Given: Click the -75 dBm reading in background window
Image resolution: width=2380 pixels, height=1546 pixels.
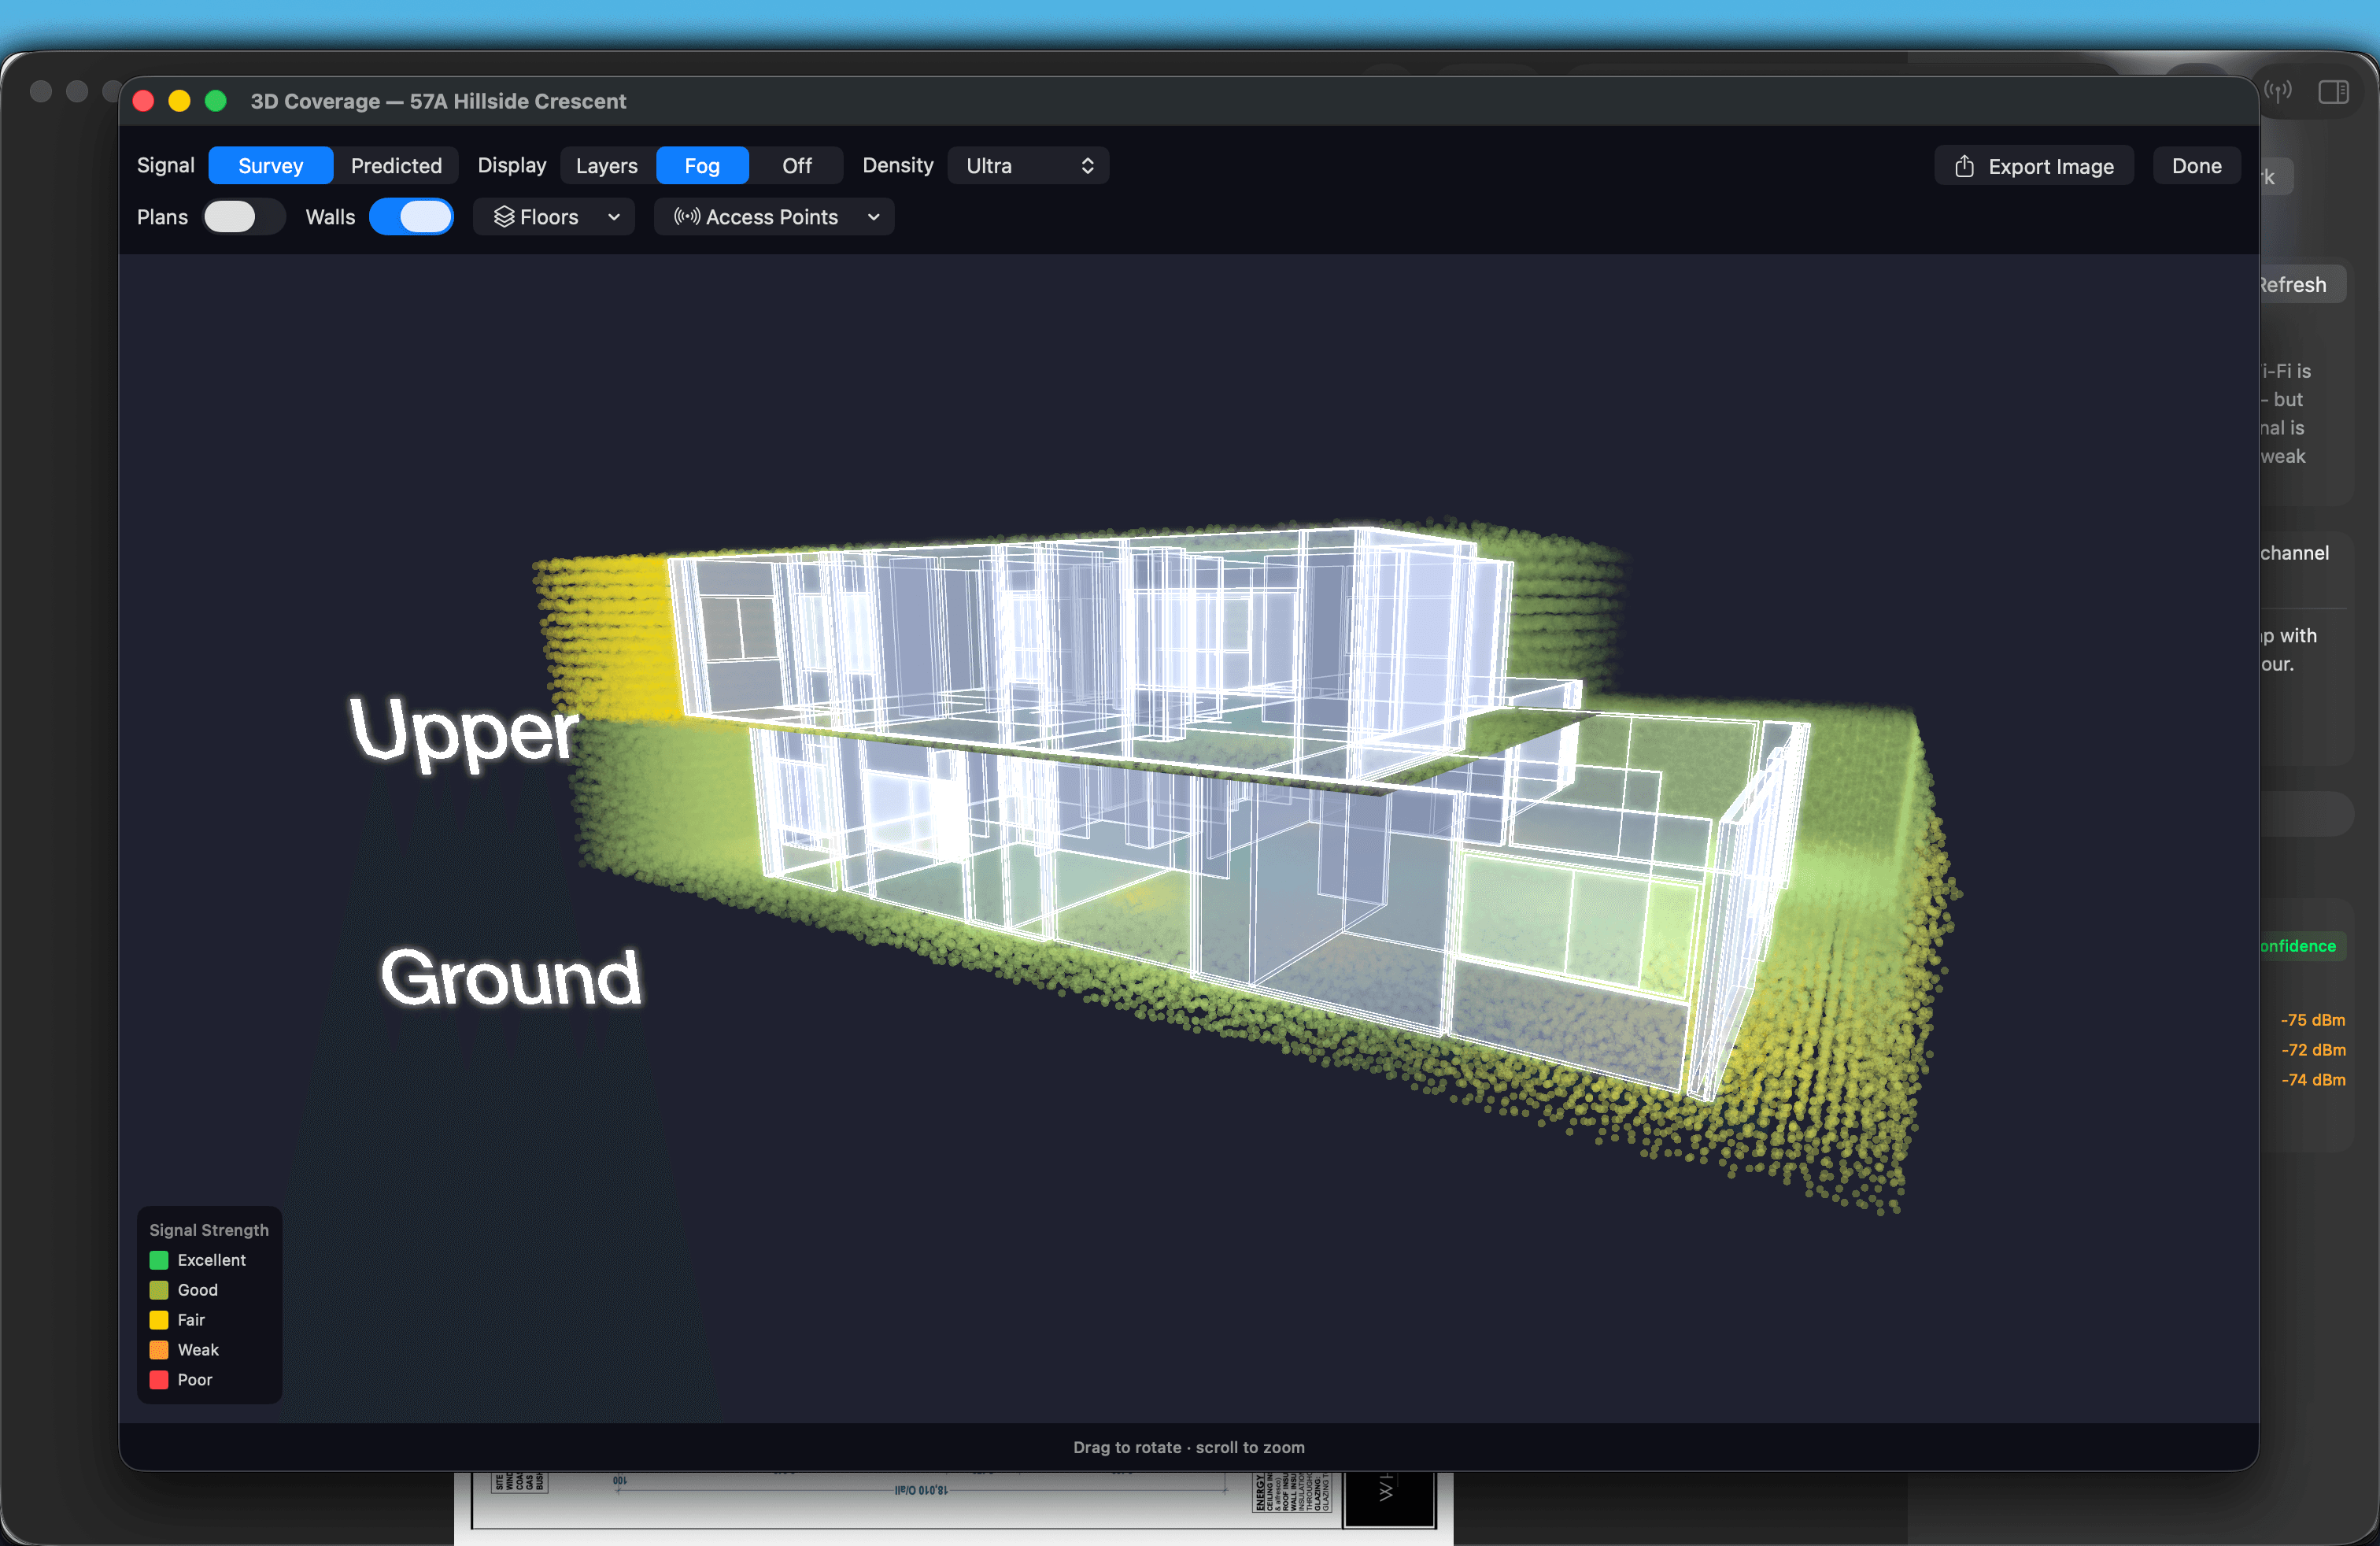Looking at the screenshot, I should click(x=2312, y=1020).
